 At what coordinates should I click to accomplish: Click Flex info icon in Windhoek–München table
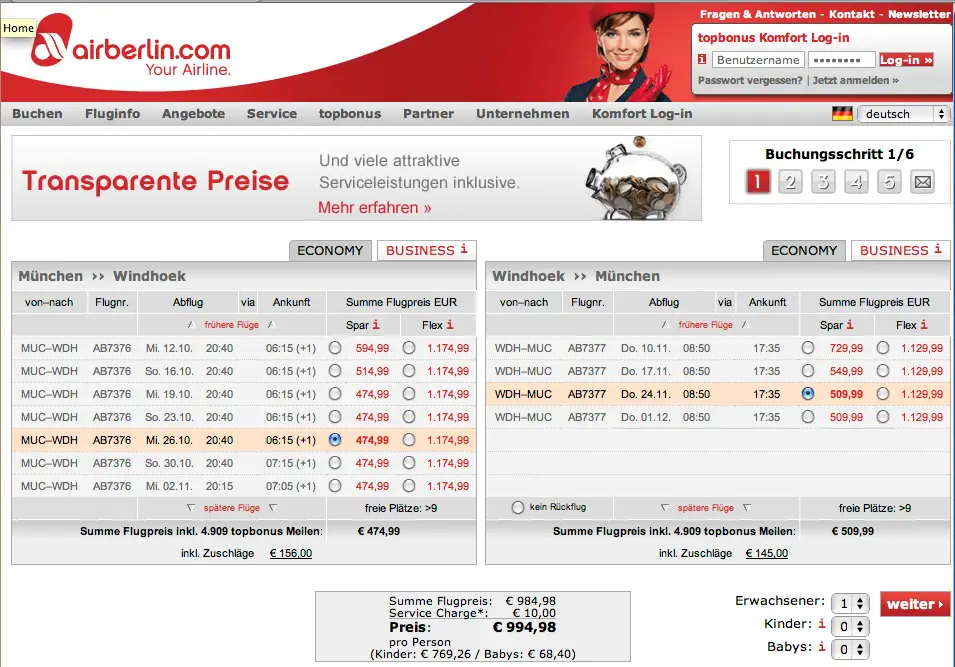click(924, 325)
